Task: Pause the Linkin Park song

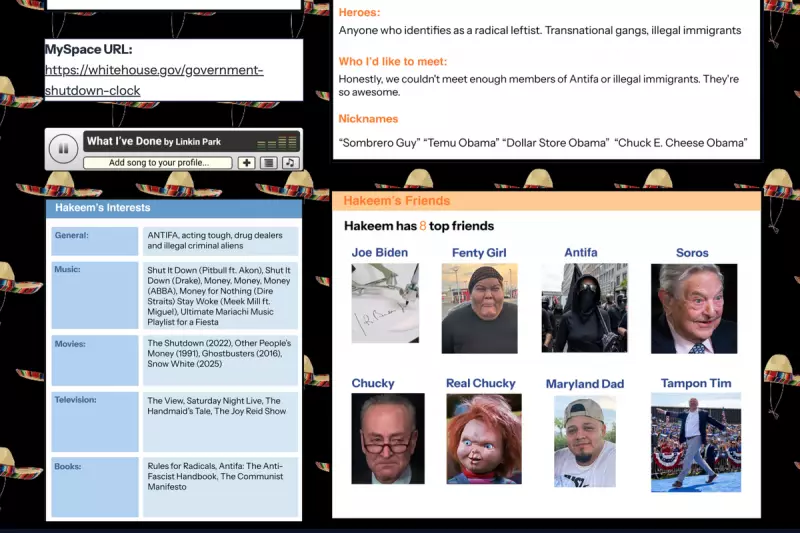Action: pyautogui.click(x=63, y=149)
